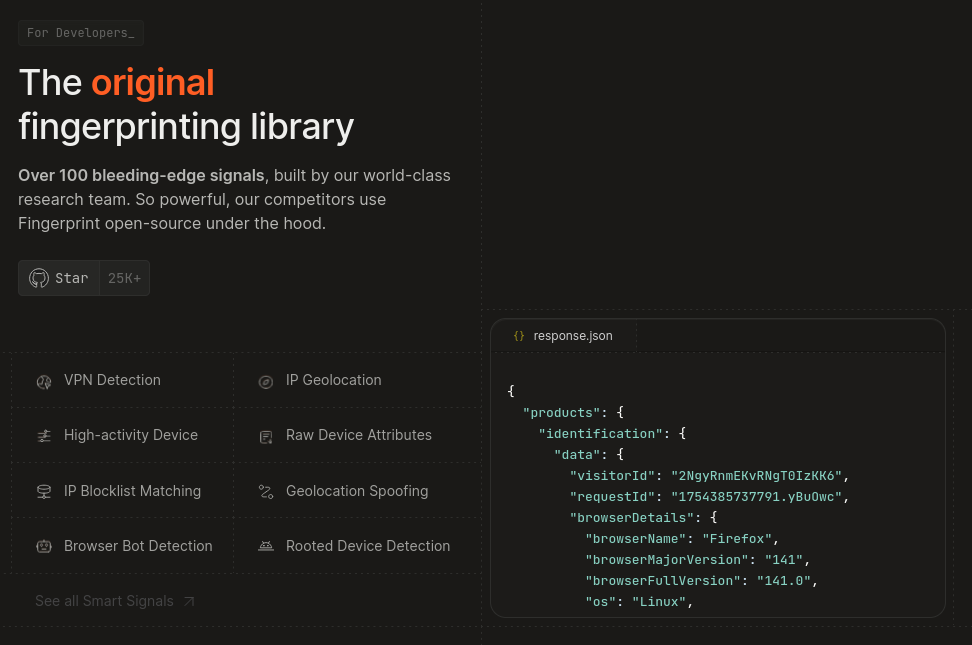Click the 25K+ star count

click(x=125, y=278)
